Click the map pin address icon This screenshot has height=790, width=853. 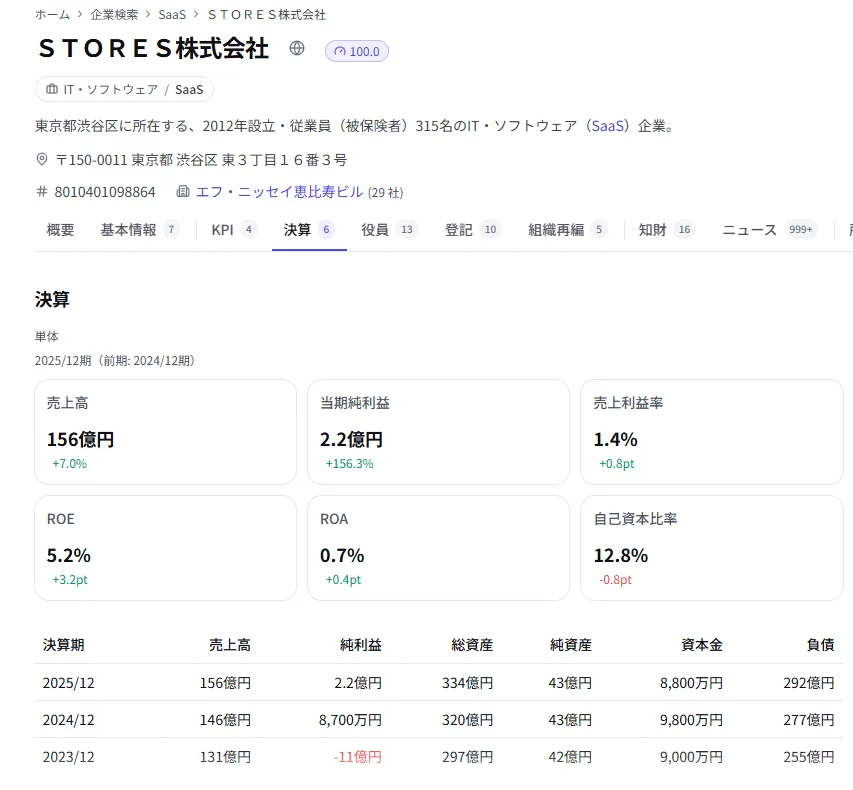coord(42,159)
